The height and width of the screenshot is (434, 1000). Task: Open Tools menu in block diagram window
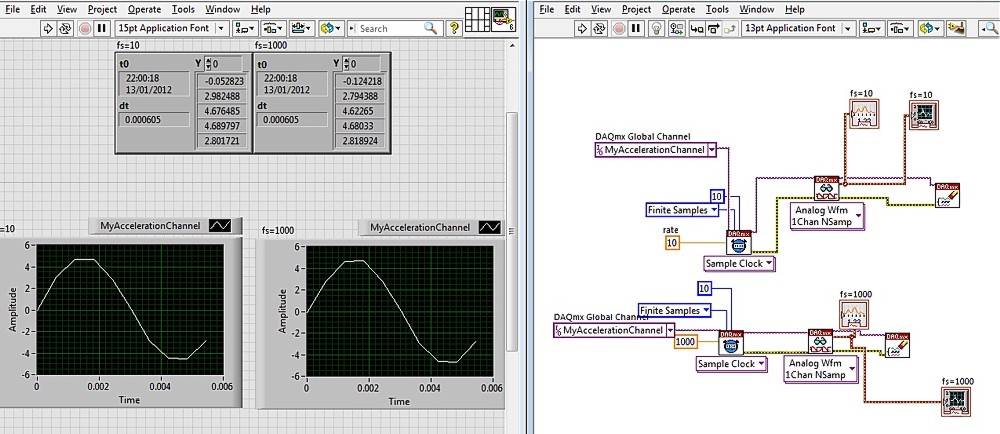coord(716,9)
